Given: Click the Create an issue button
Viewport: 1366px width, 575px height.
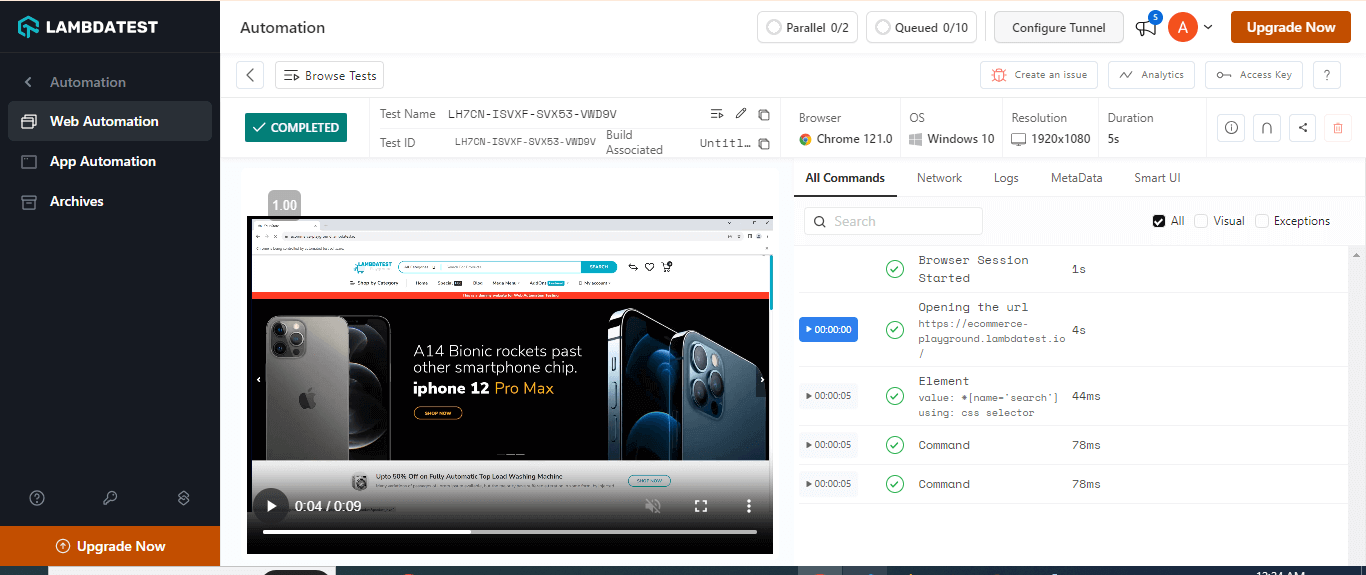Looking at the screenshot, I should [x=1039, y=75].
